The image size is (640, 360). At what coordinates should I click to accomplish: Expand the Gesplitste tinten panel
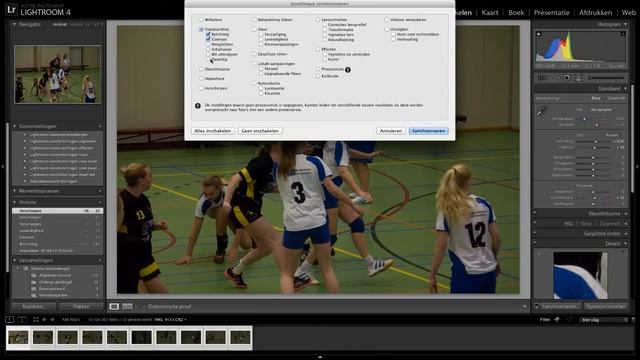625,233
